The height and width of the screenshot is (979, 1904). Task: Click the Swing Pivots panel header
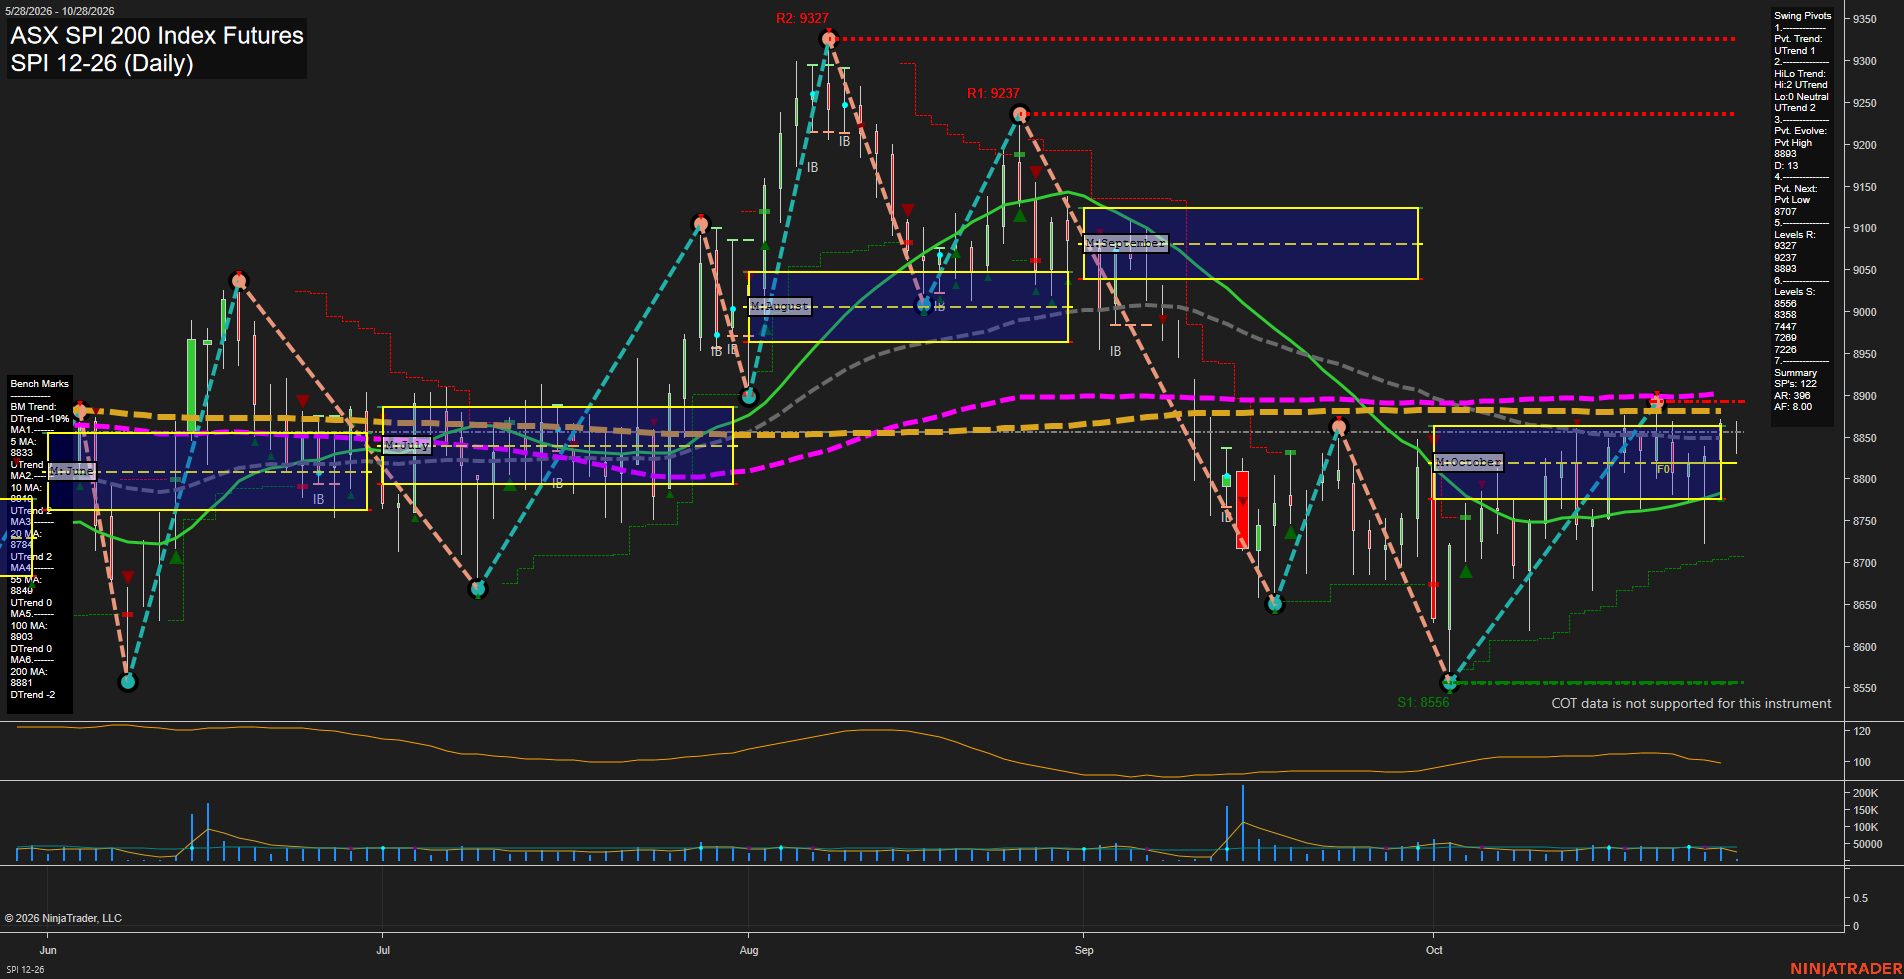1803,16
